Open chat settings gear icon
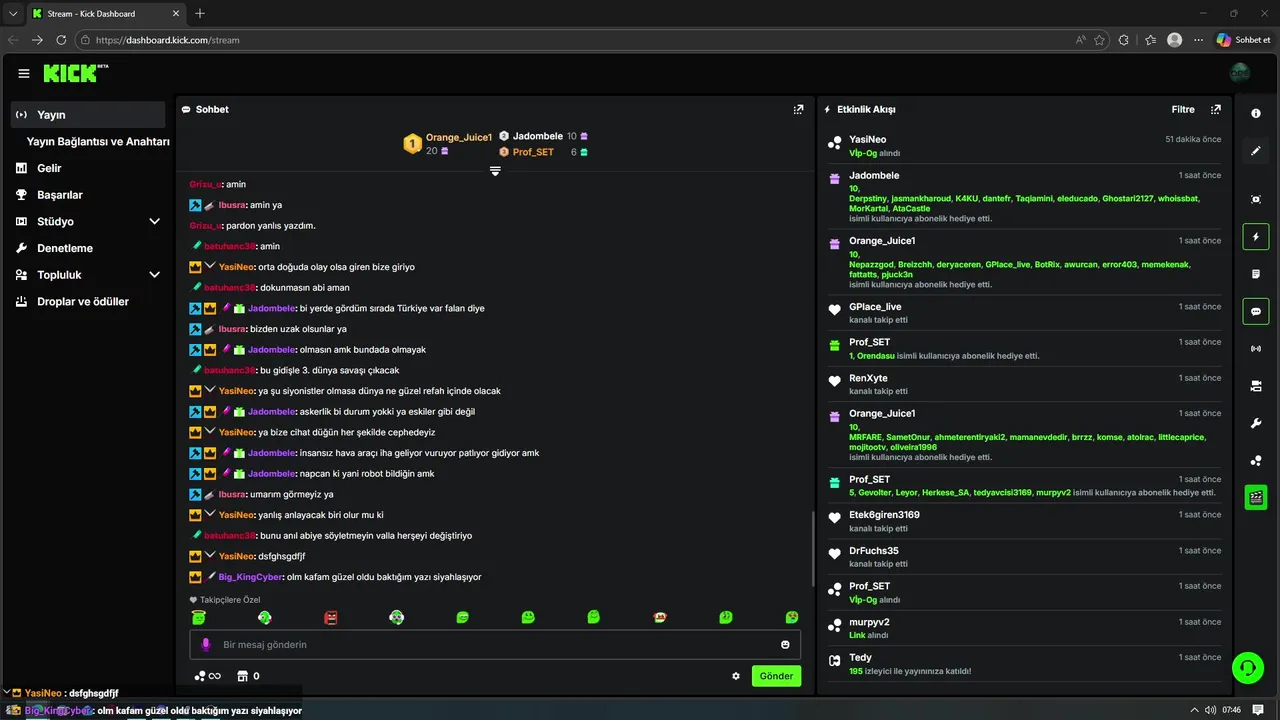This screenshot has height=720, width=1280. point(736,676)
